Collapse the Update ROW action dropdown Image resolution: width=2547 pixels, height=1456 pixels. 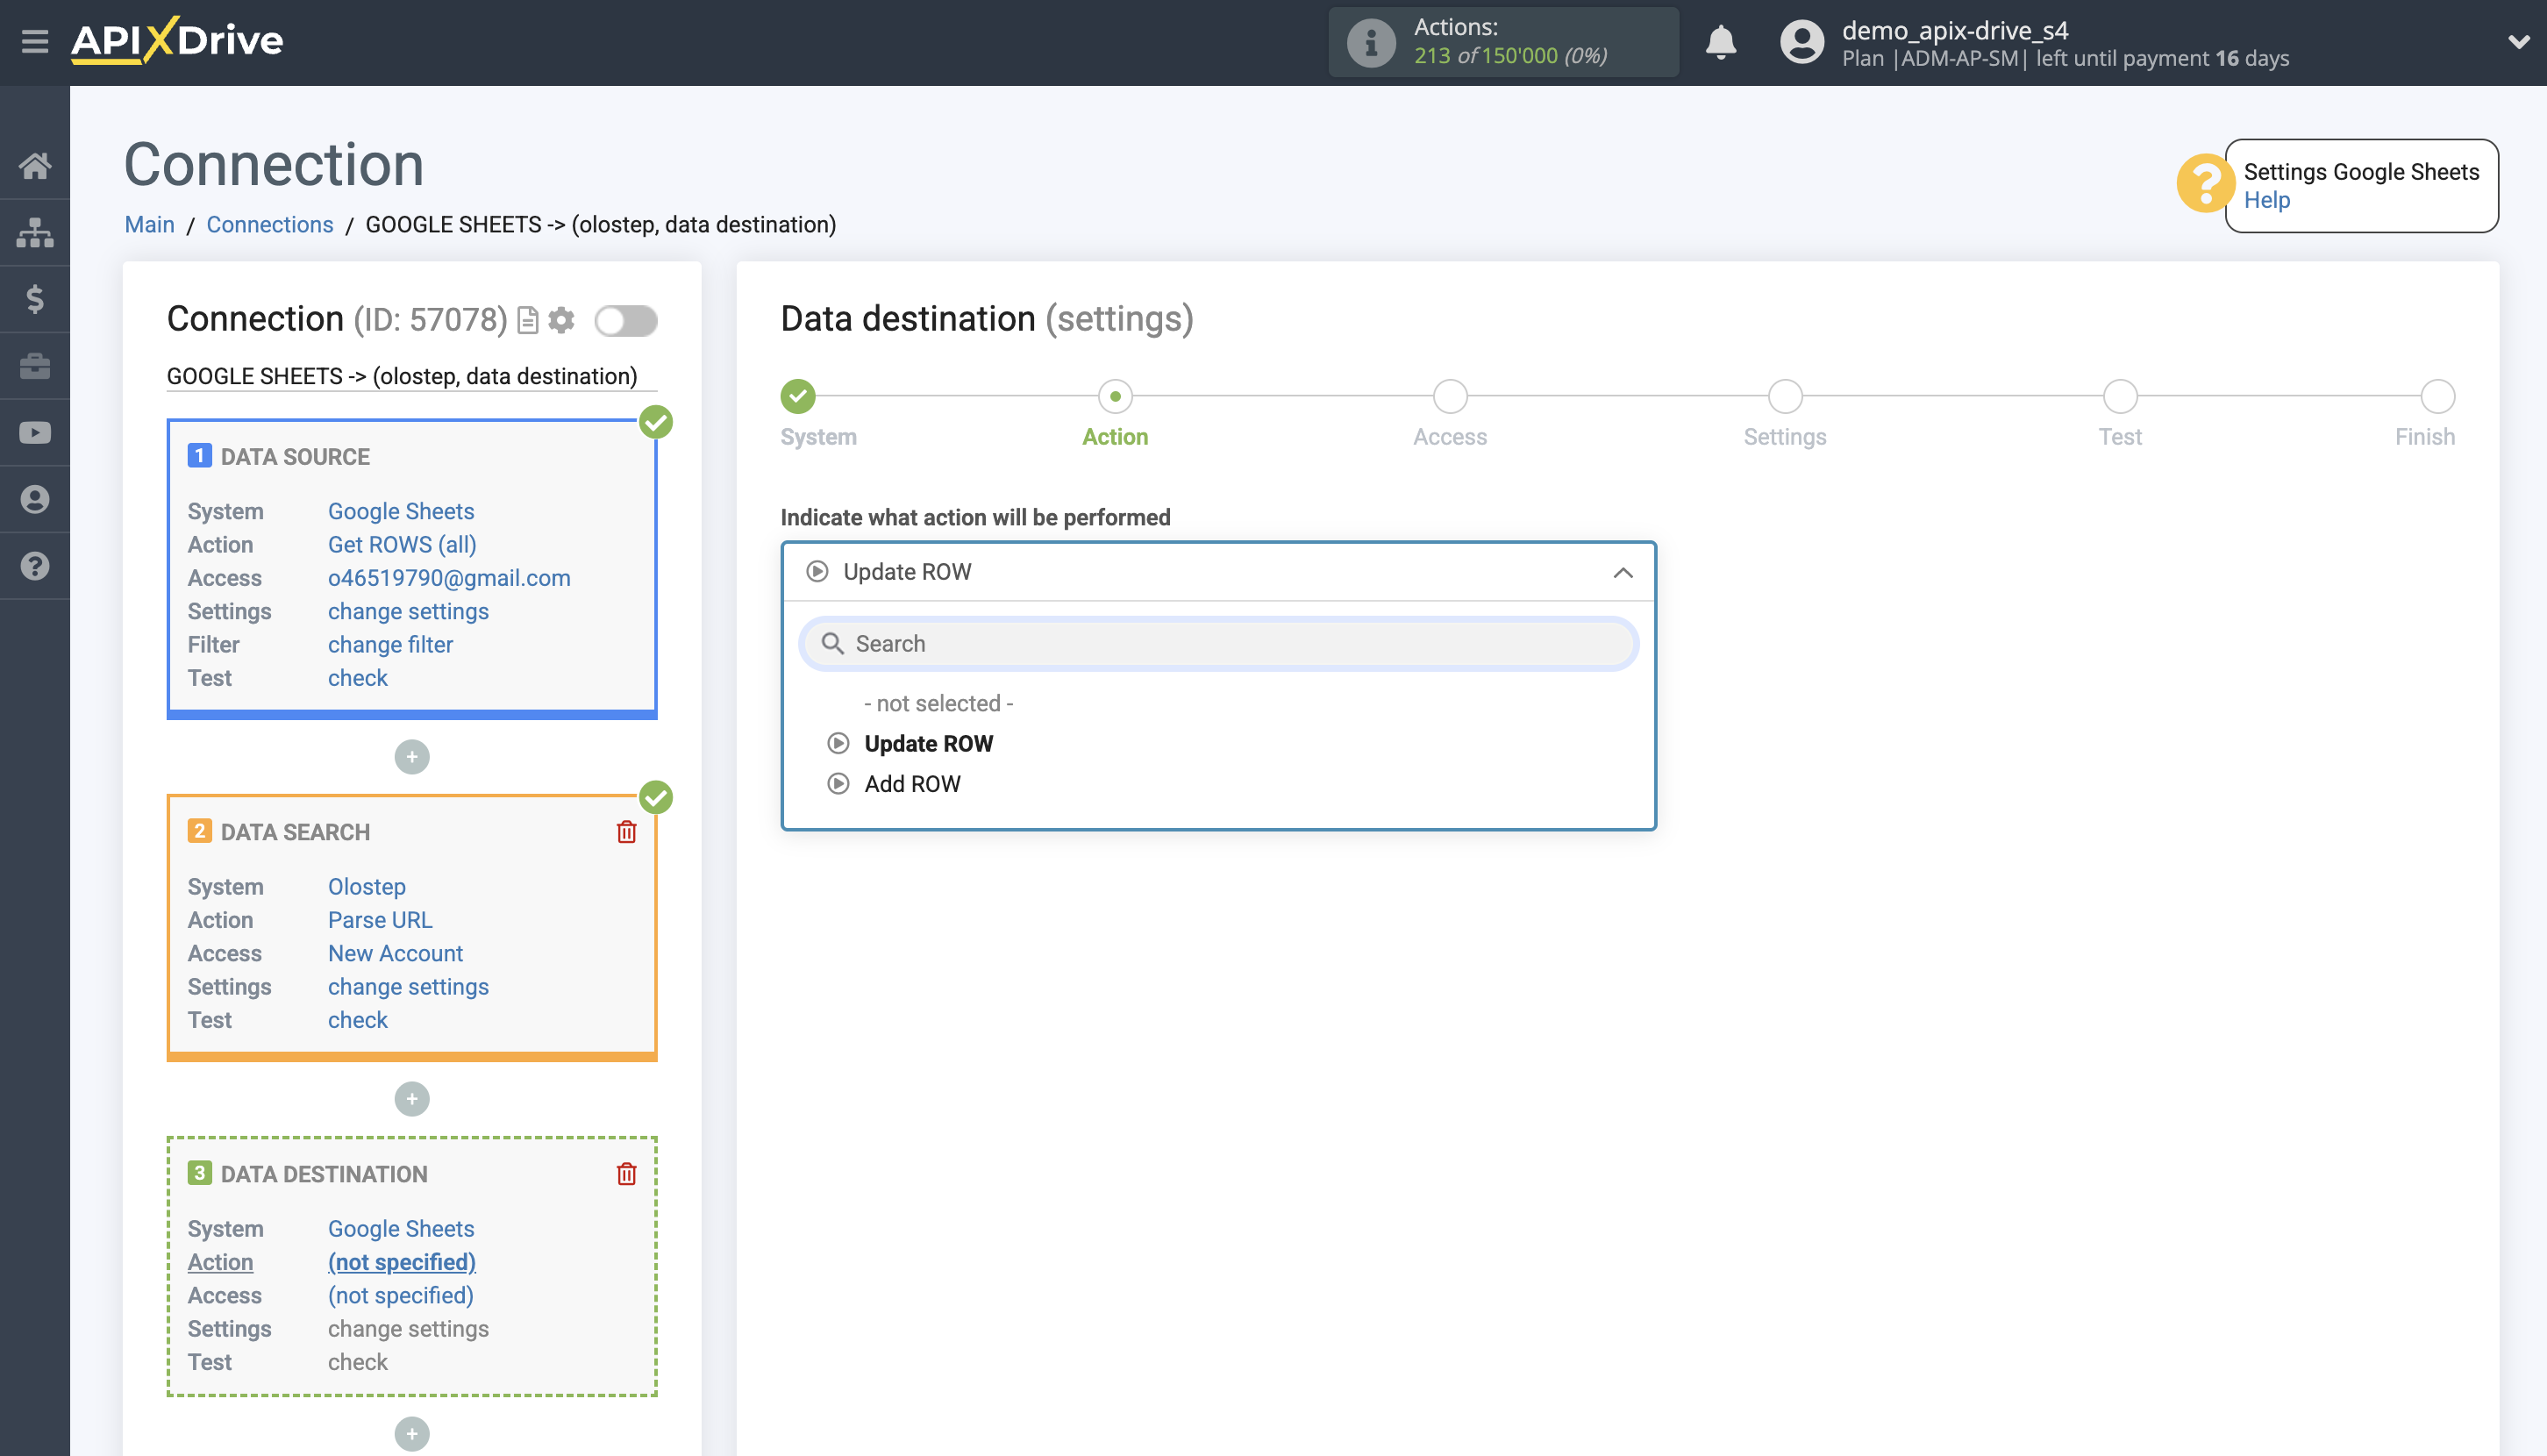click(1621, 571)
